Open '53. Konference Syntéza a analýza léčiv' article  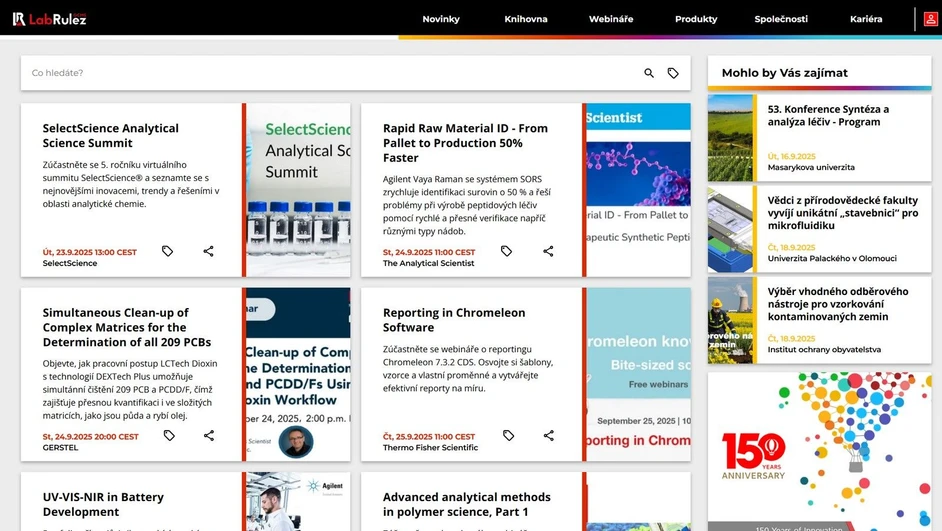tap(828, 115)
